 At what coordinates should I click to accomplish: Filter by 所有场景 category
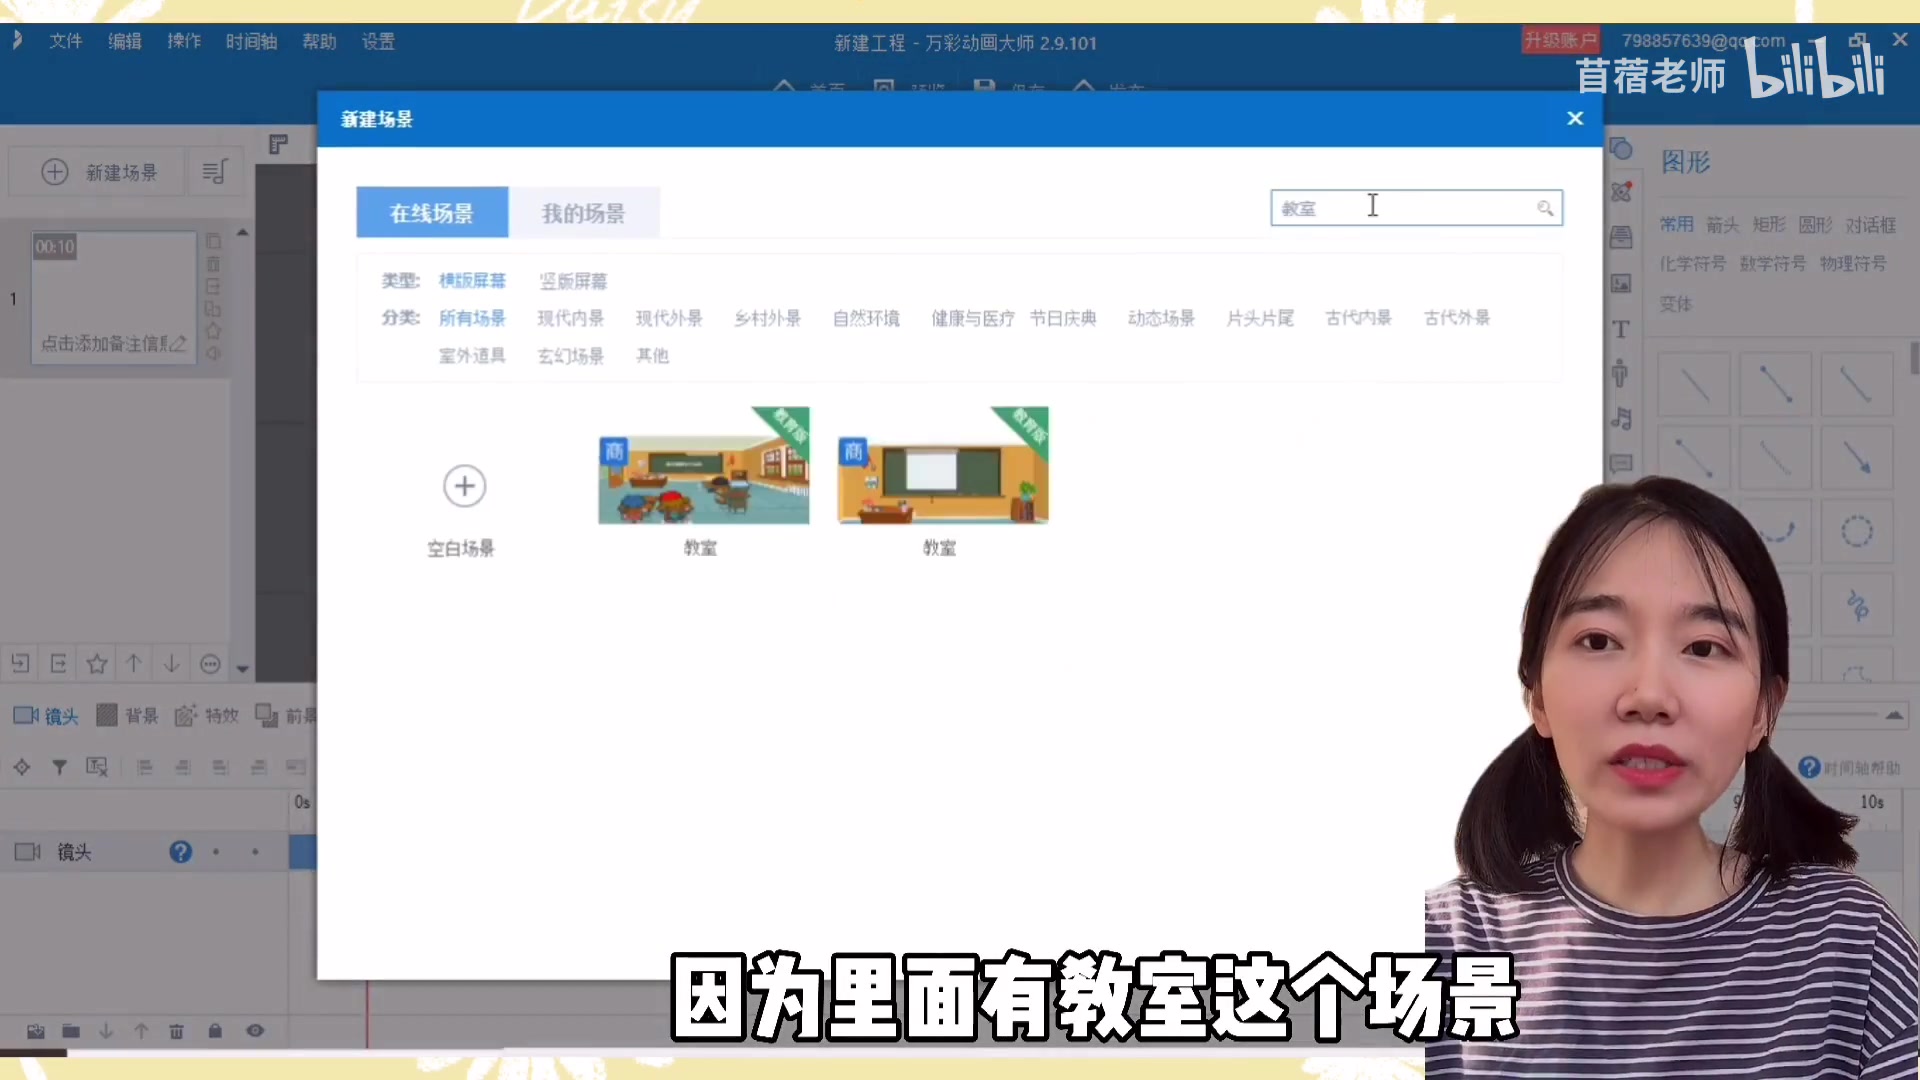pyautogui.click(x=472, y=318)
